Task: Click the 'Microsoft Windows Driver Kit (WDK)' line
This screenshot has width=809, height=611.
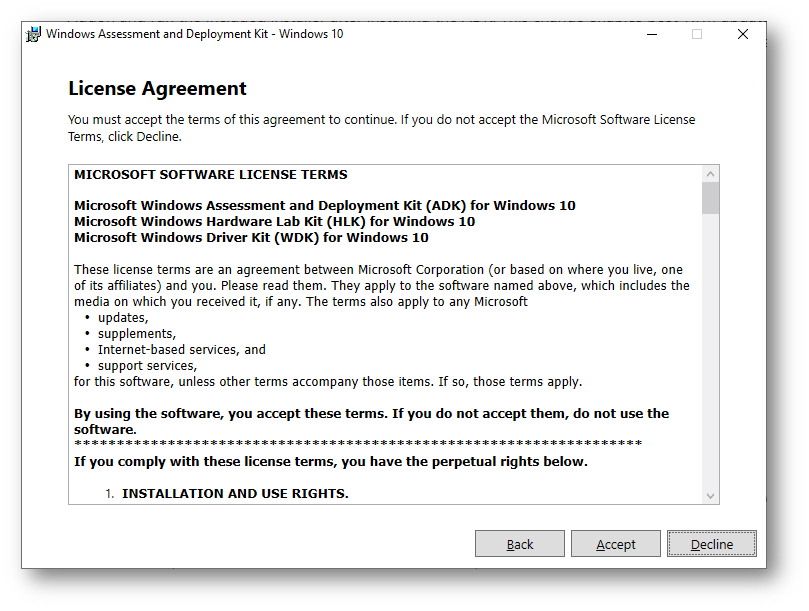Action: click(x=251, y=237)
